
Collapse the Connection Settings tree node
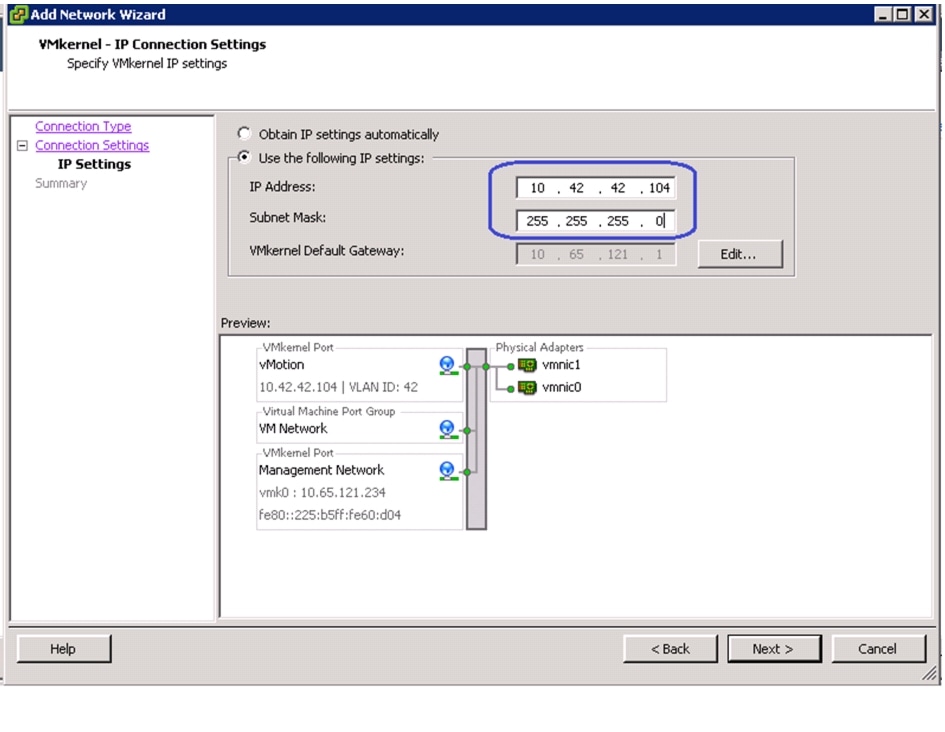(22, 145)
